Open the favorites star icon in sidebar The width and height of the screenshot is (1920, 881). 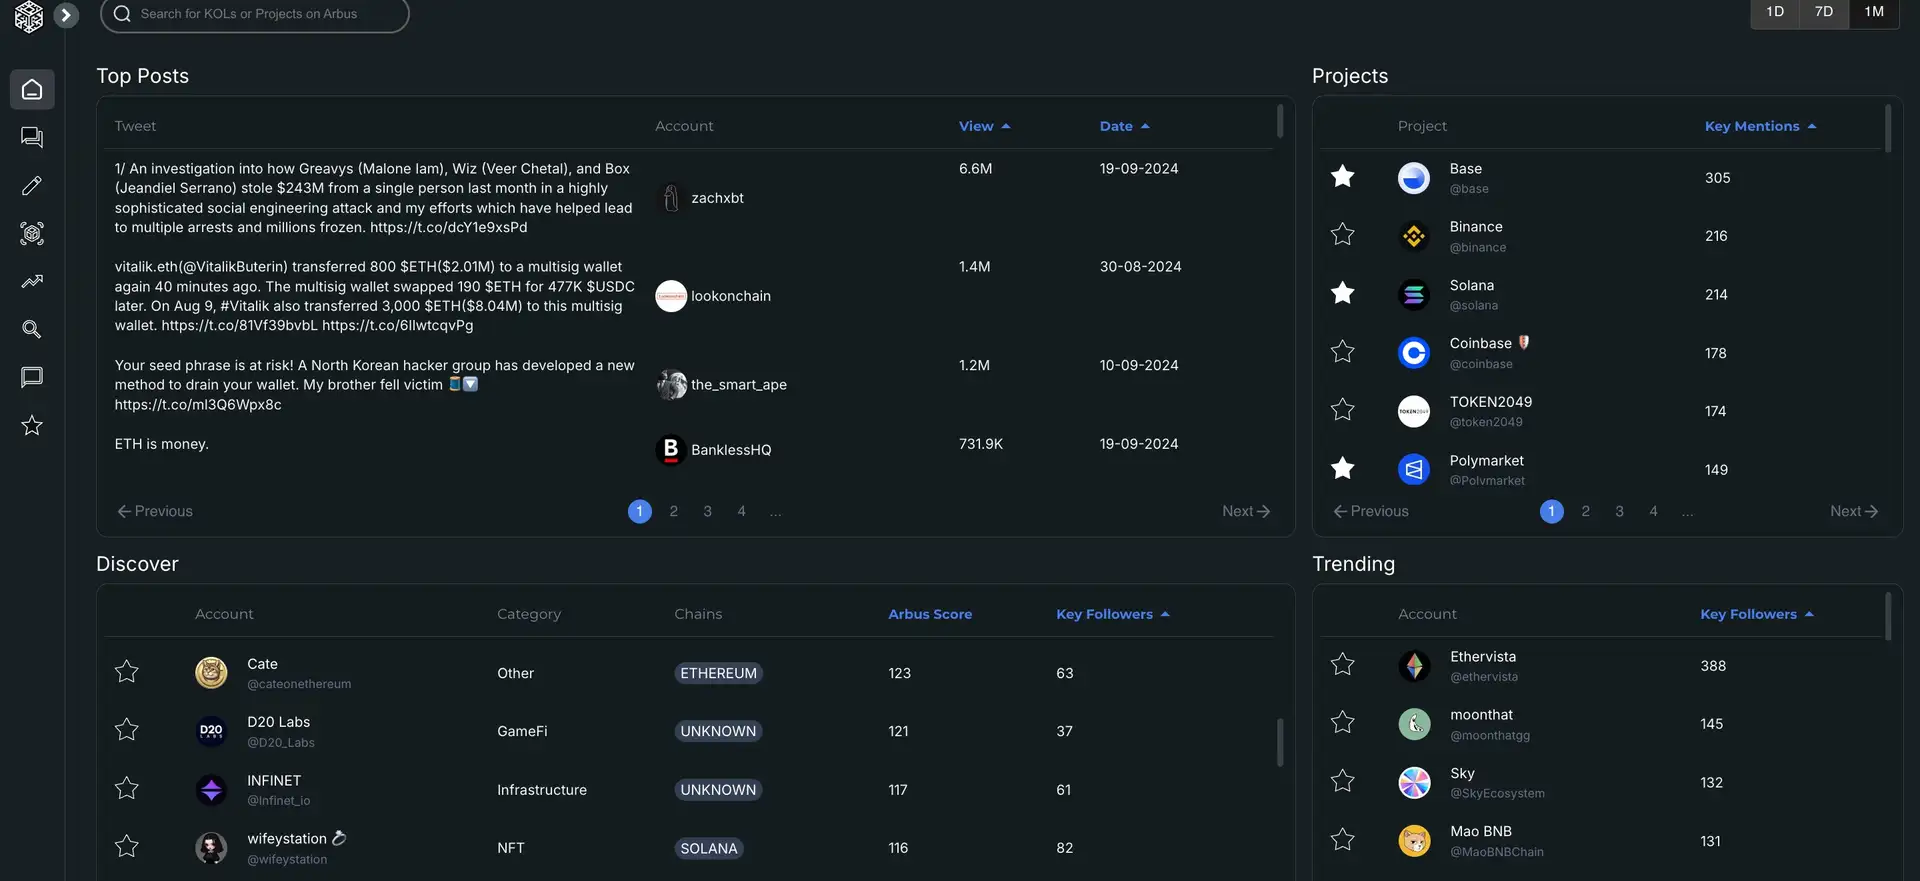[32, 426]
